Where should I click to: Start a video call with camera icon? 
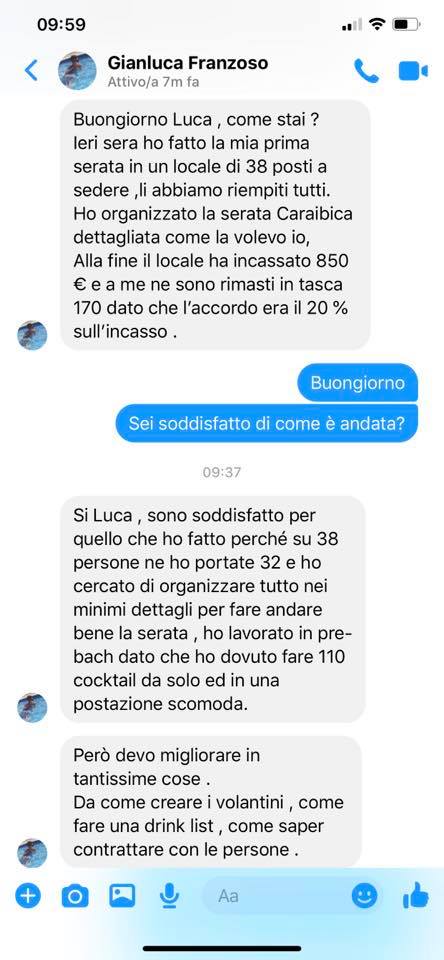pos(413,71)
